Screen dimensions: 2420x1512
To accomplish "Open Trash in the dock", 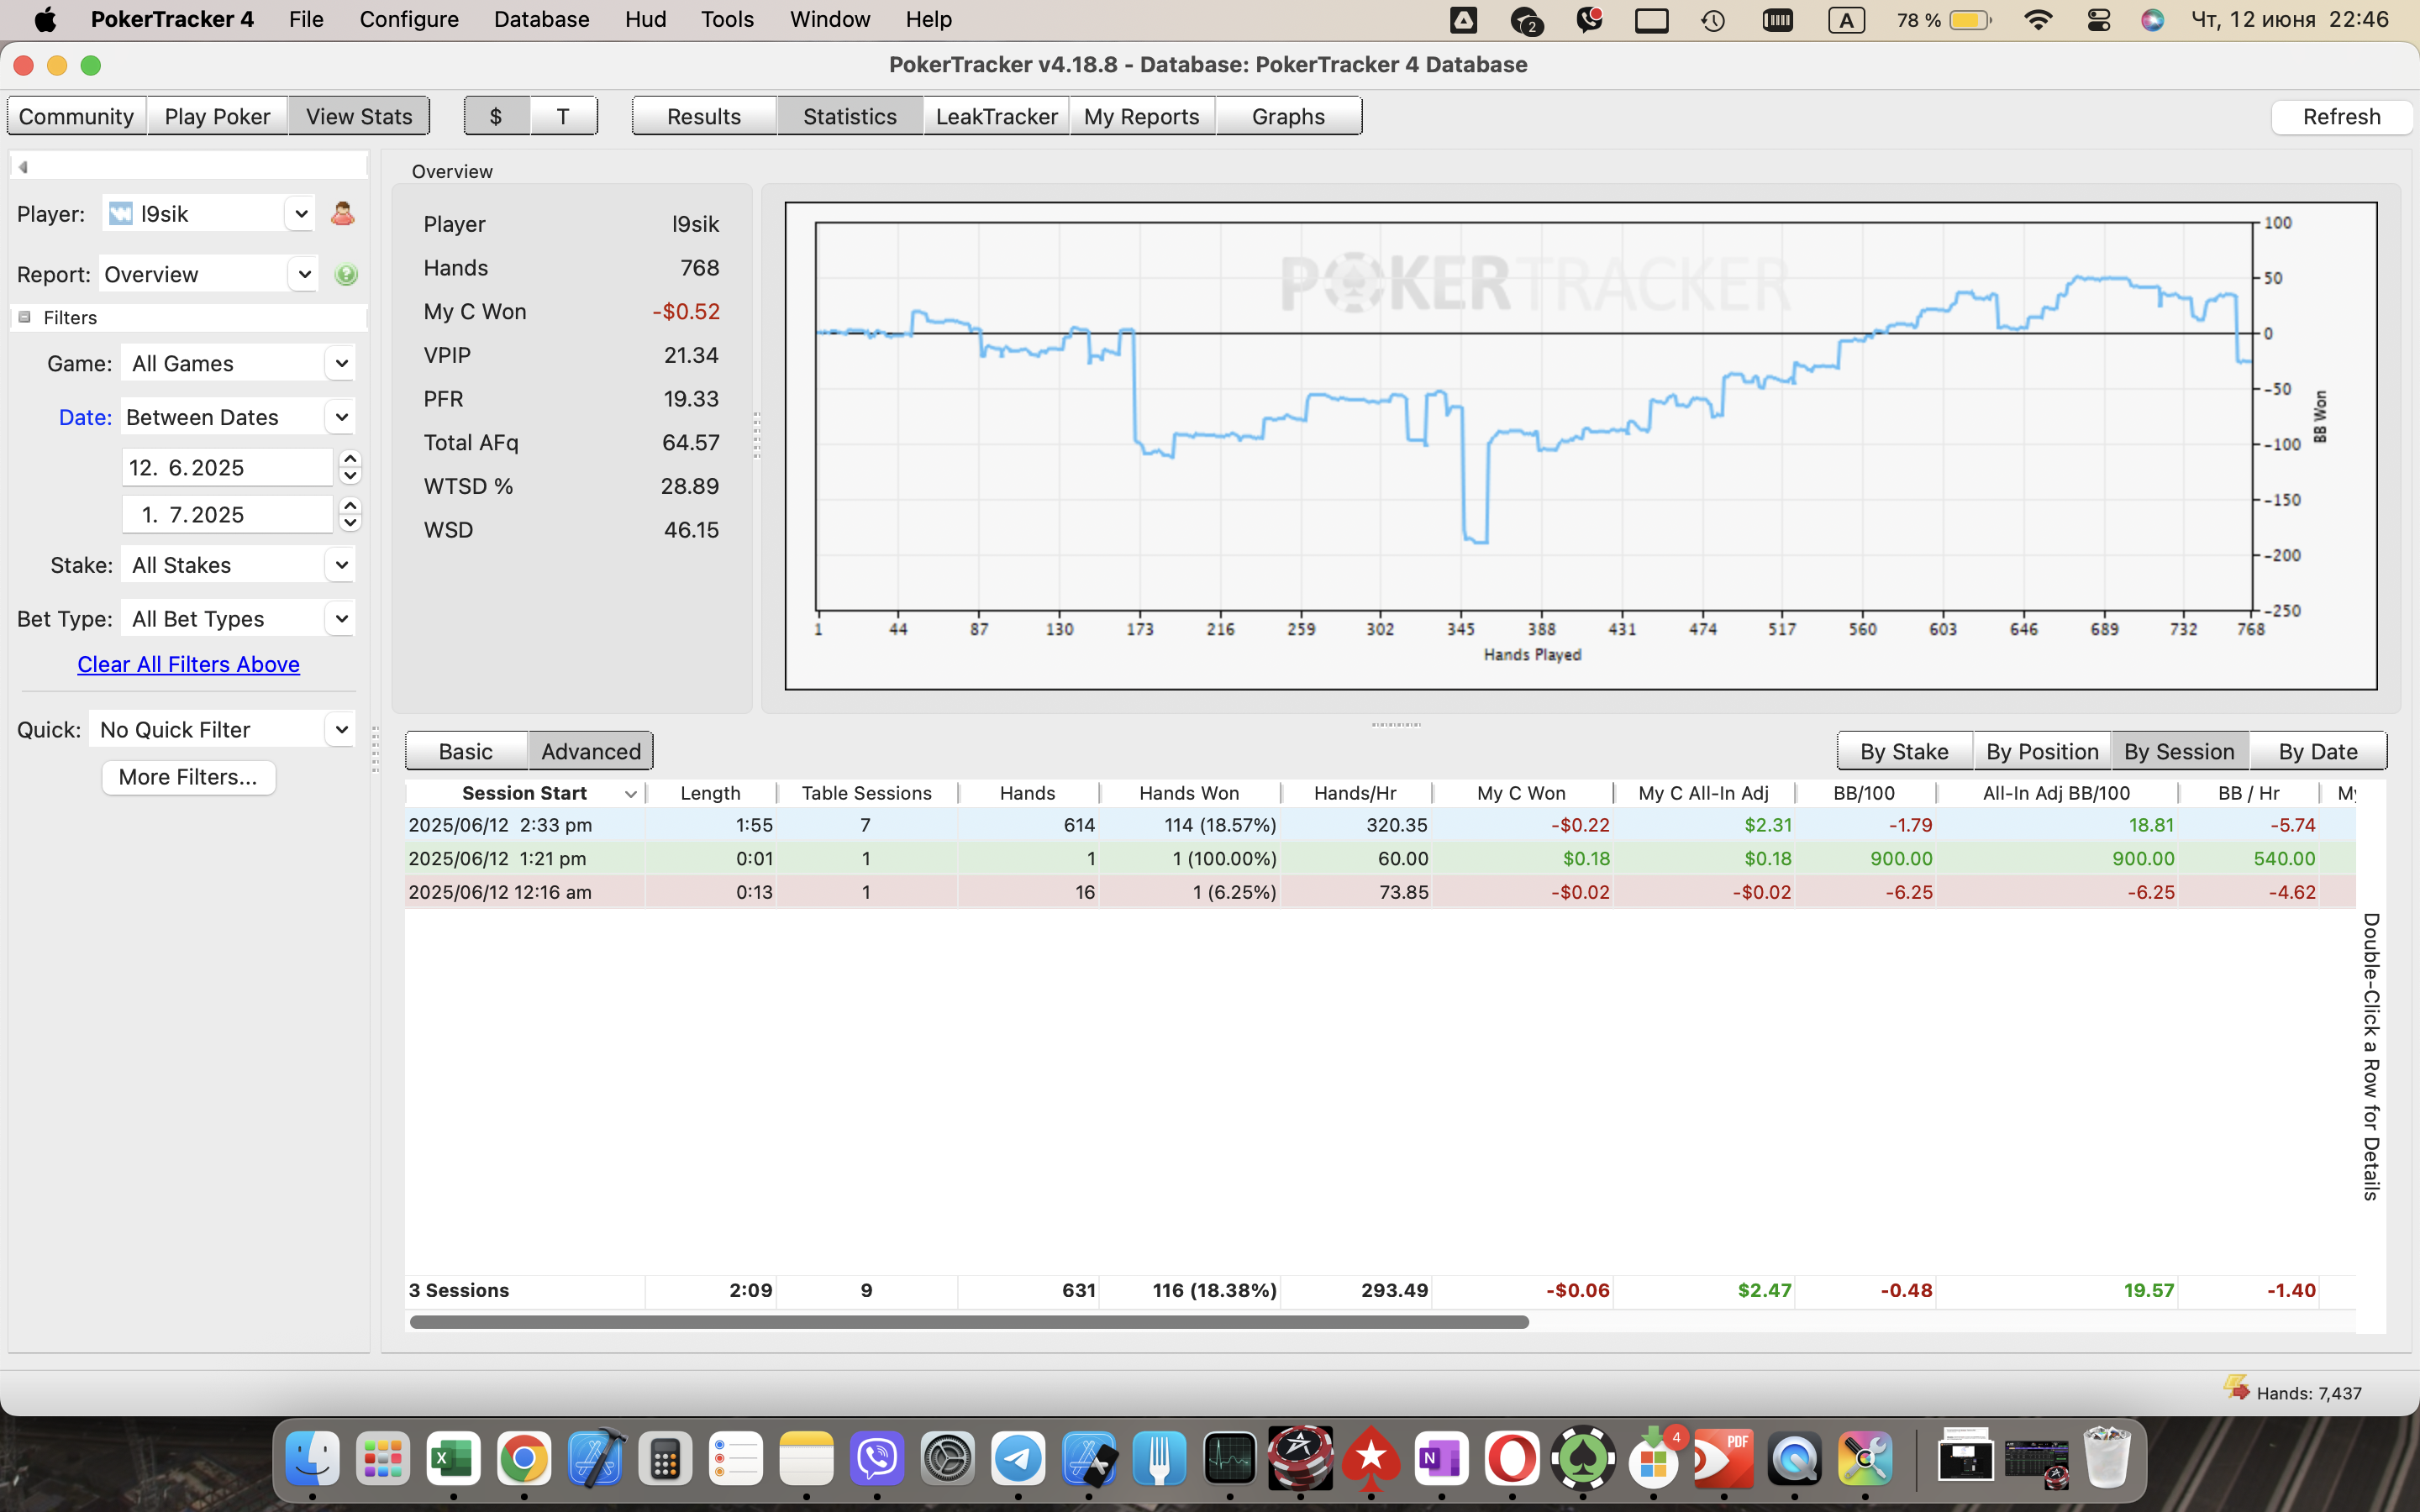I will pyautogui.click(x=2106, y=1460).
